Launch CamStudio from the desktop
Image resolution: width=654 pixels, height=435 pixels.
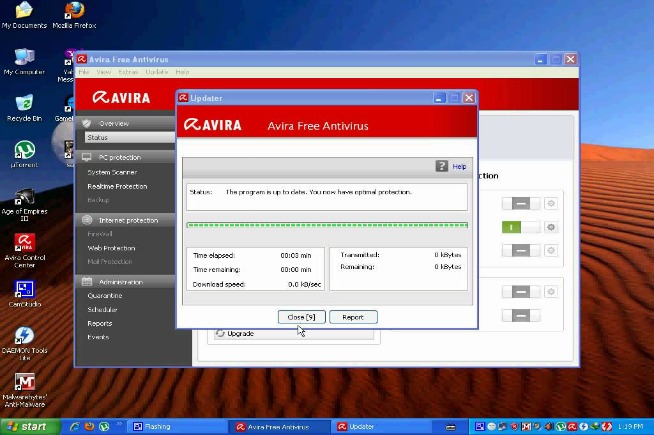click(24, 294)
